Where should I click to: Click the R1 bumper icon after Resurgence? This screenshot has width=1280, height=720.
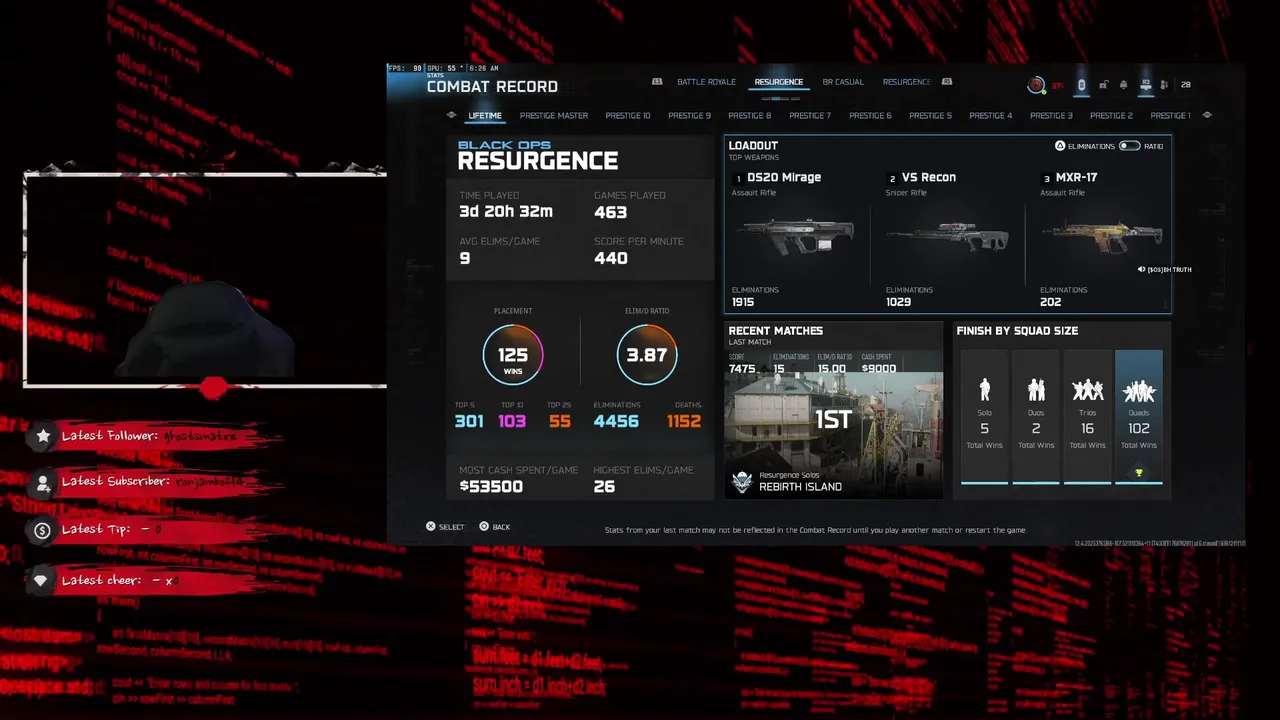(x=947, y=82)
